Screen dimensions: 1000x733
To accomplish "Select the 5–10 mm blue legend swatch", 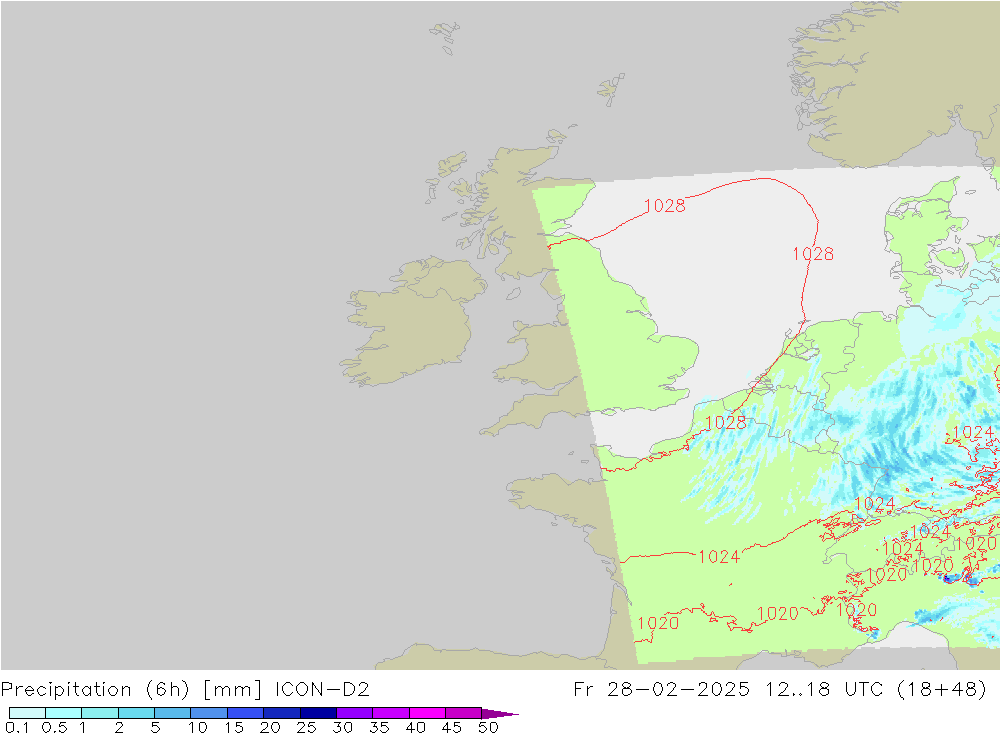I will (173, 713).
